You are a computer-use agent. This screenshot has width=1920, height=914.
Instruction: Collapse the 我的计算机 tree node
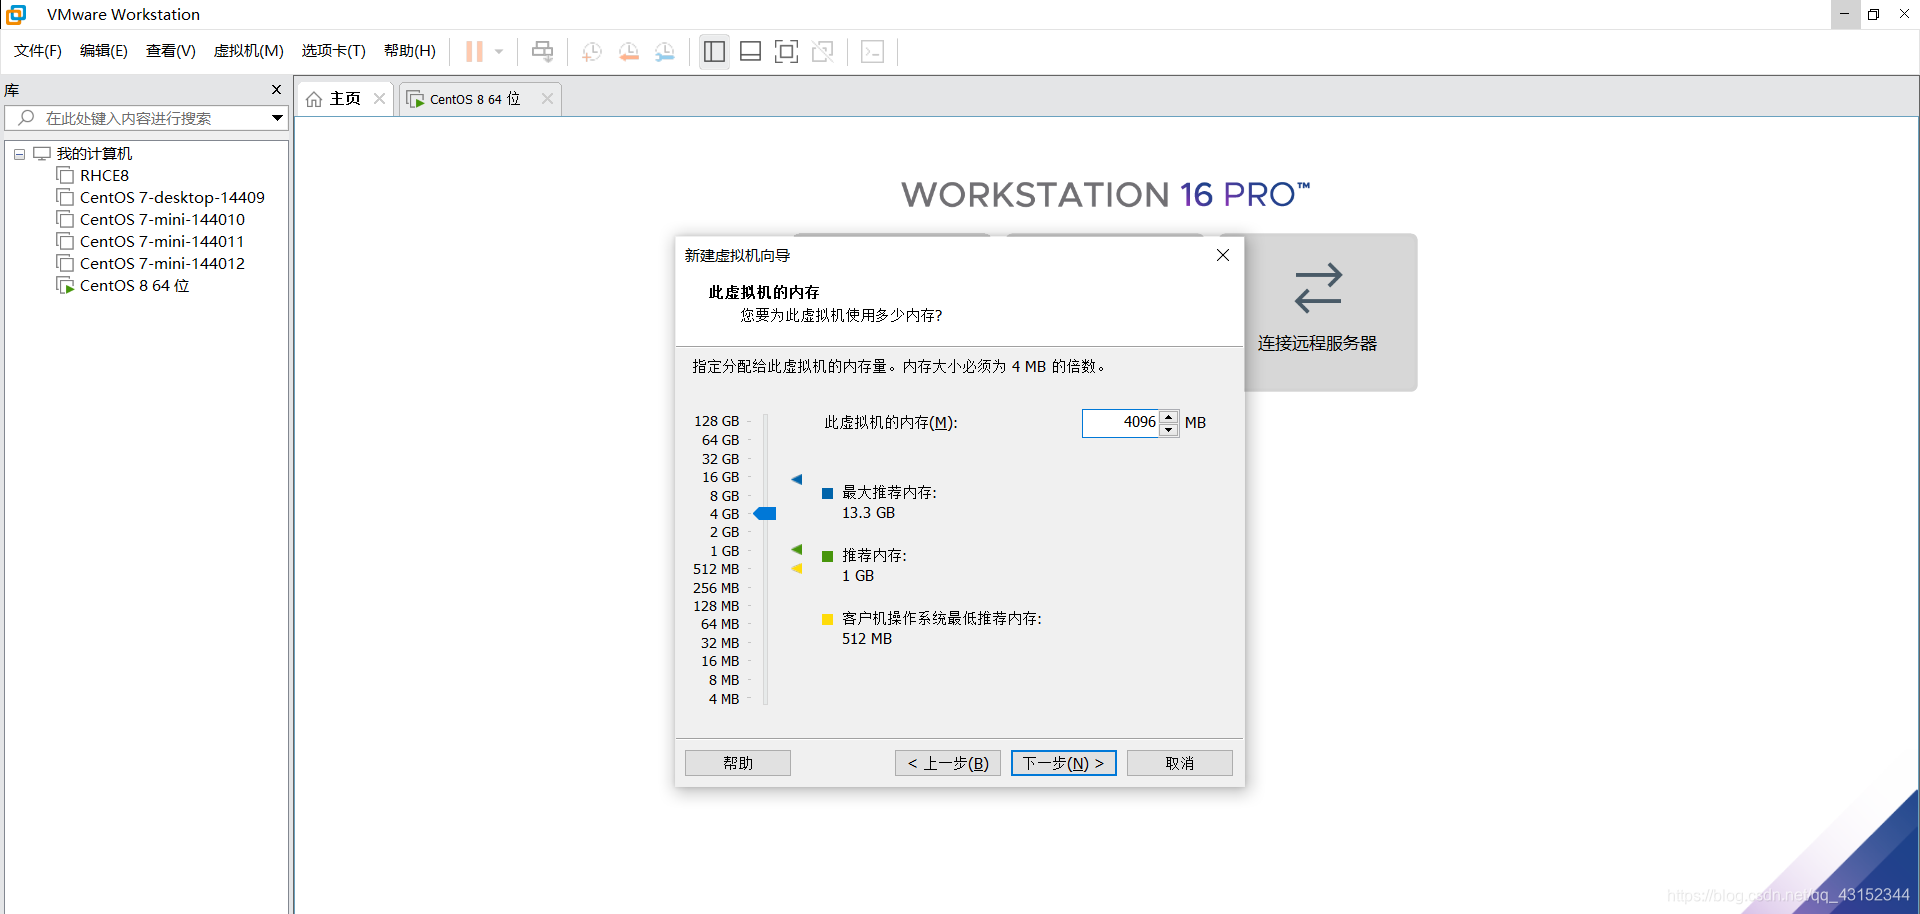(x=19, y=154)
